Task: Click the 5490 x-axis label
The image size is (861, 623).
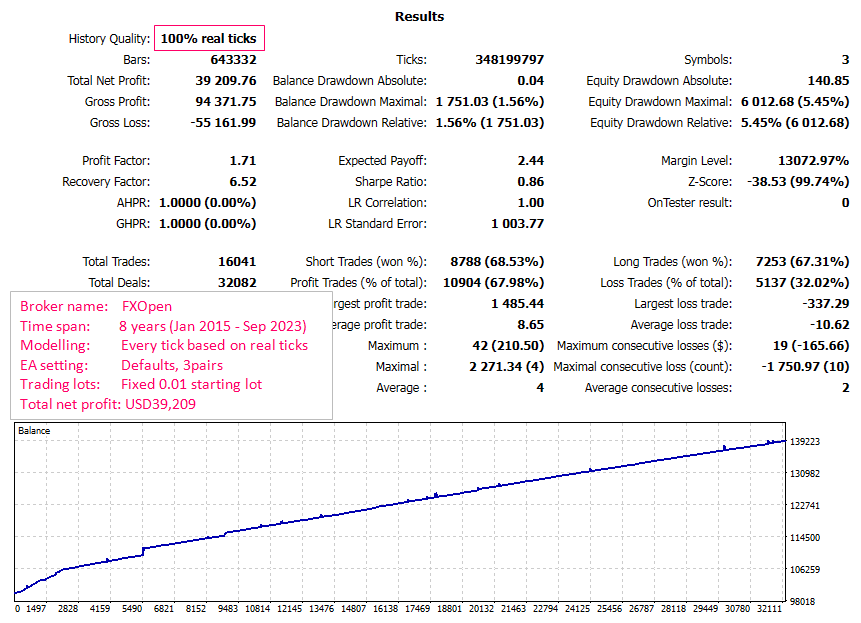Action: click(x=132, y=608)
